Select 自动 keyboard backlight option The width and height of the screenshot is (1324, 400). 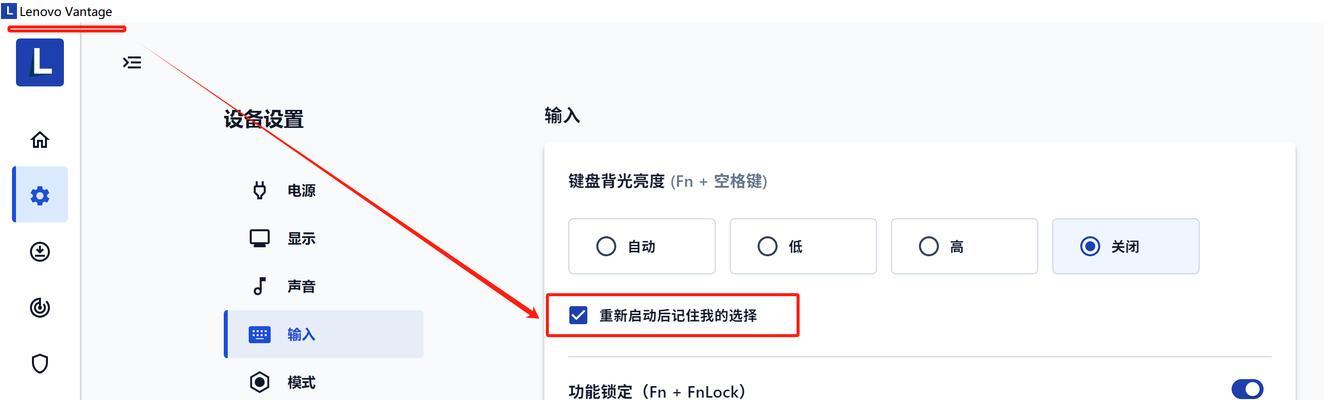[642, 246]
